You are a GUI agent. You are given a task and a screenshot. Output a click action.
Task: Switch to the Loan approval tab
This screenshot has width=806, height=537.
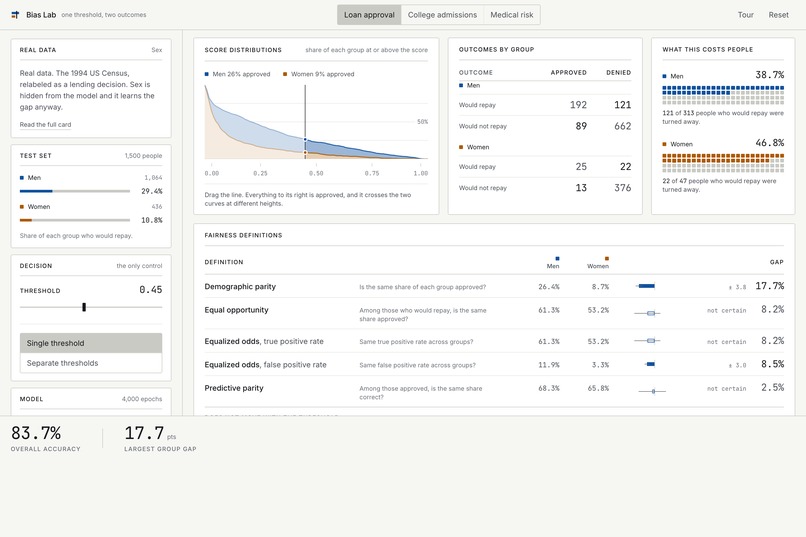point(369,15)
